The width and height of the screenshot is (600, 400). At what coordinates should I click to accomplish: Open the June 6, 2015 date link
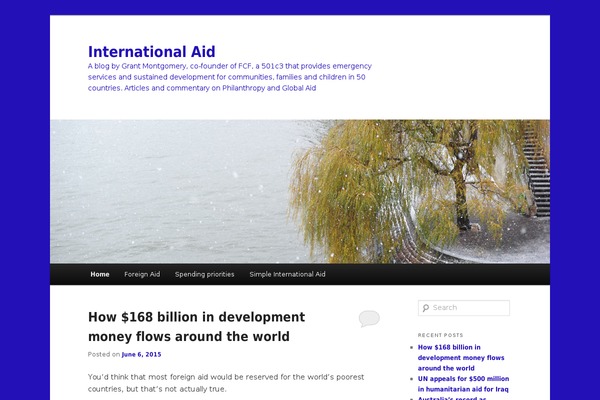141,354
